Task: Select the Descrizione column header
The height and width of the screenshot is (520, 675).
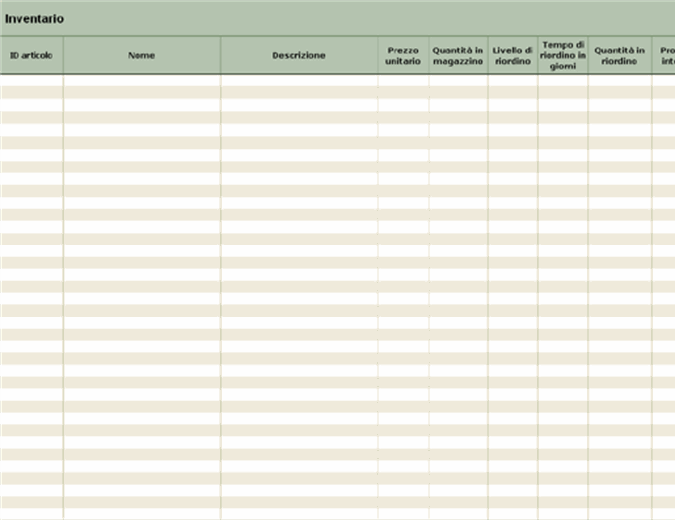Action: (x=299, y=56)
